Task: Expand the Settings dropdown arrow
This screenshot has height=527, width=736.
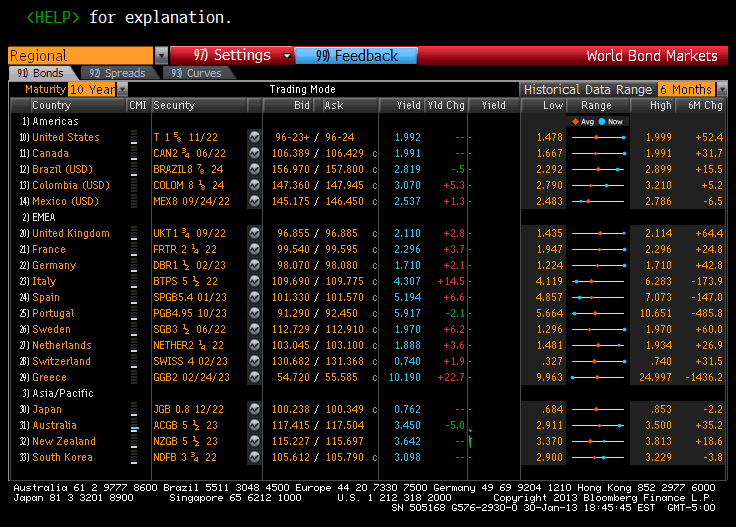Action: tap(286, 55)
